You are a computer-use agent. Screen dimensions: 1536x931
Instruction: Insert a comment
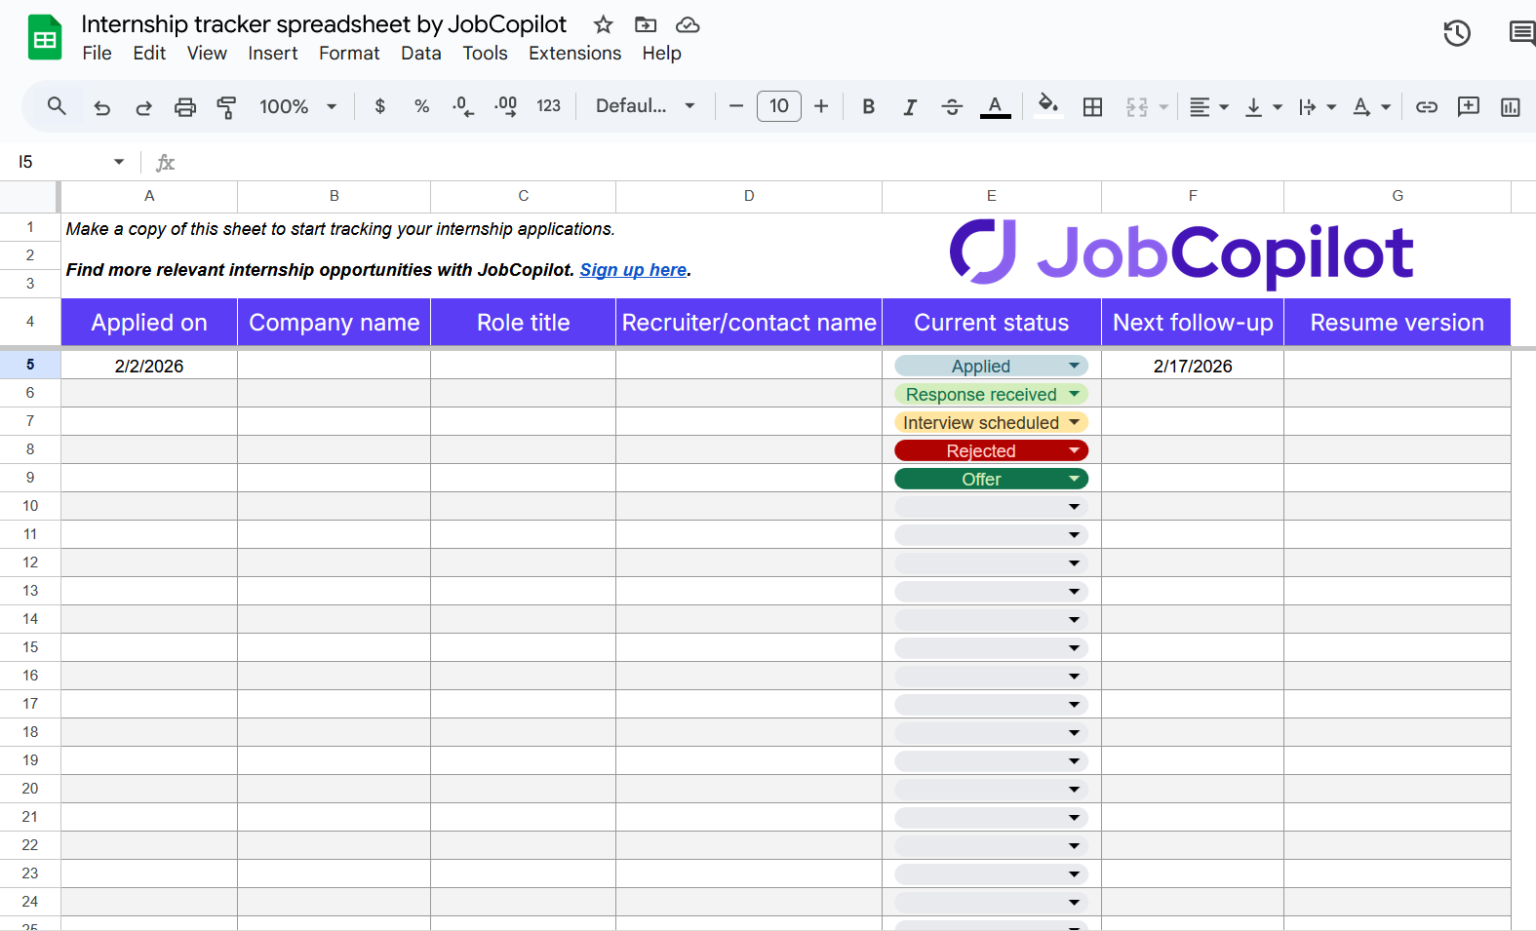[1469, 106]
